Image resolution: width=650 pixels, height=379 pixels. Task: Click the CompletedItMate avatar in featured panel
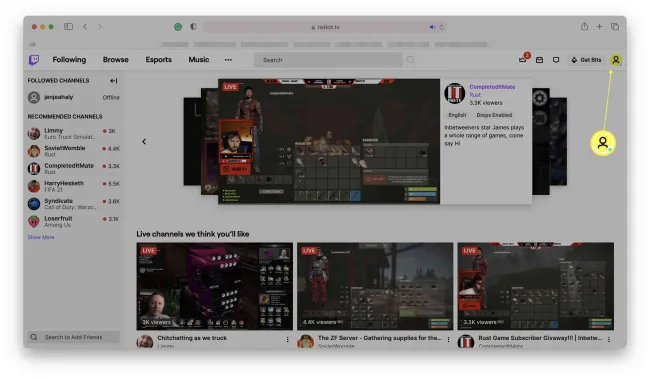(455, 93)
